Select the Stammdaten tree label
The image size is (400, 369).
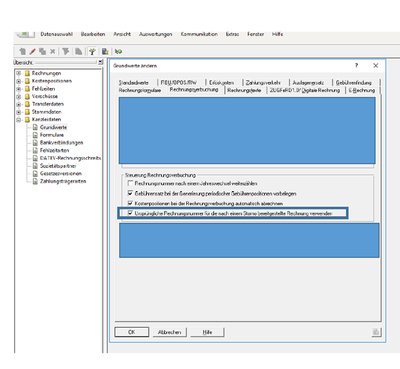(x=47, y=112)
